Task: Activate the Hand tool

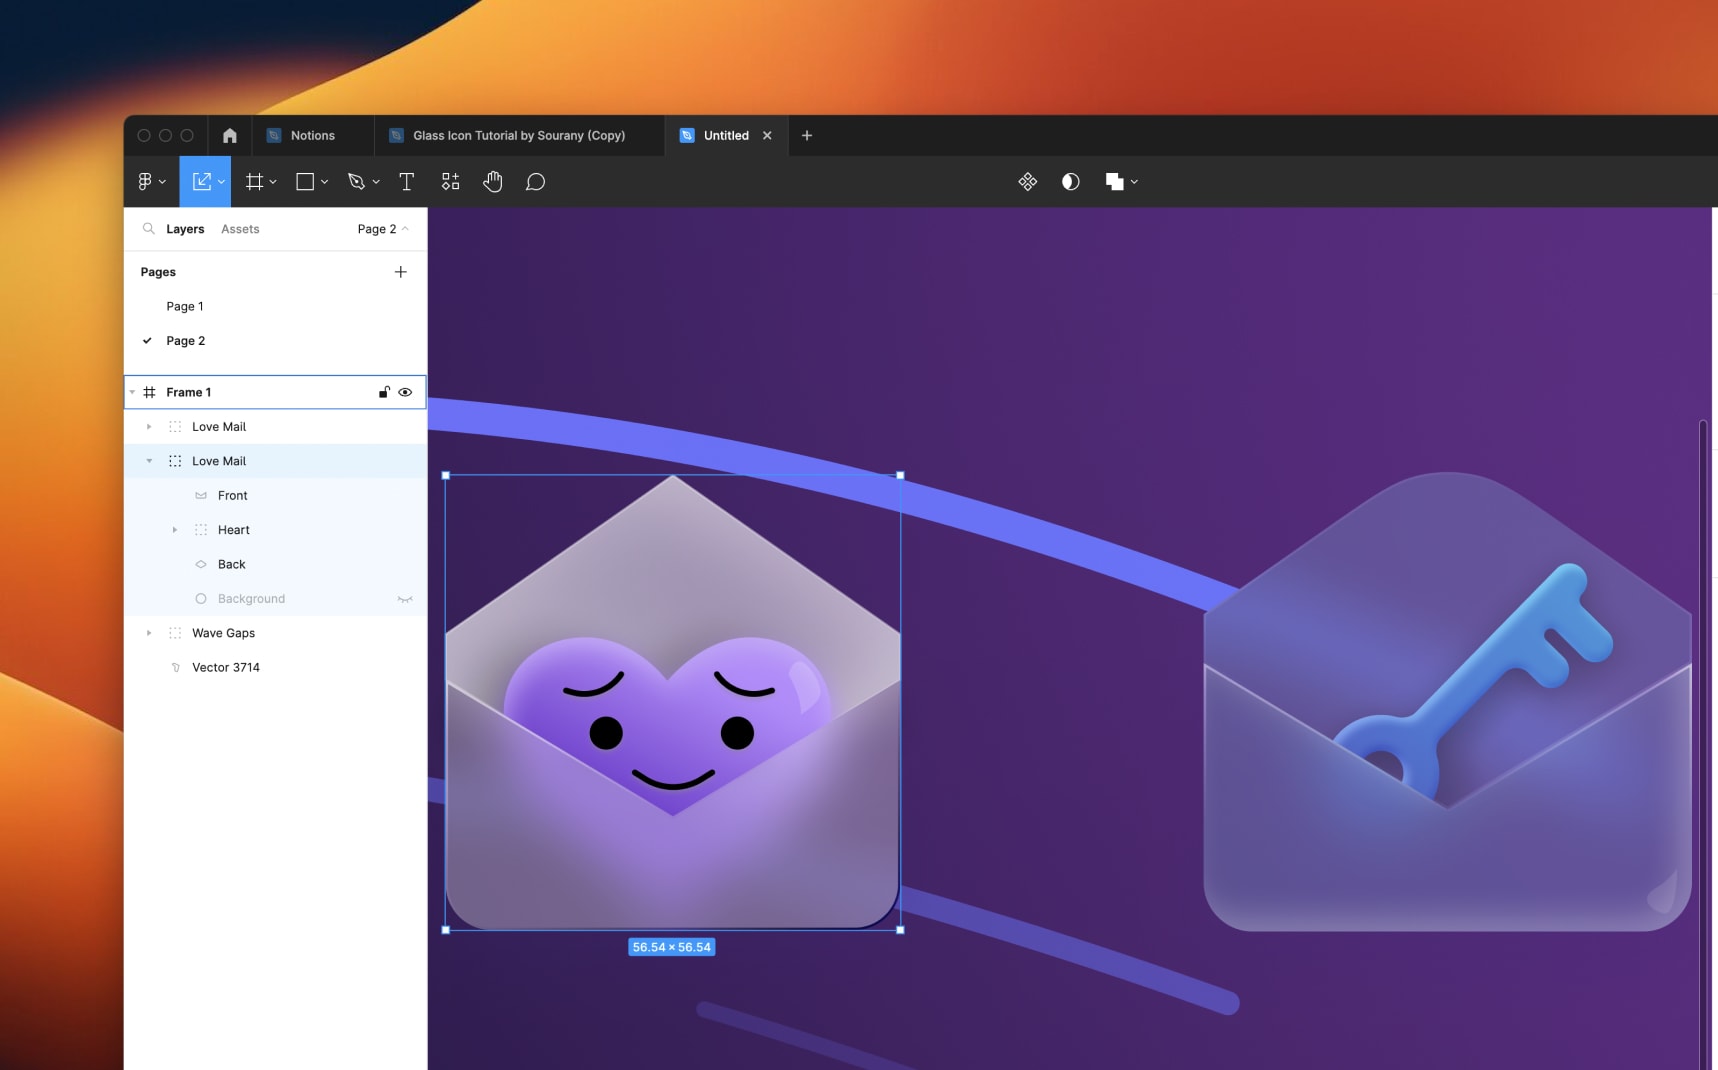Action: click(x=493, y=181)
